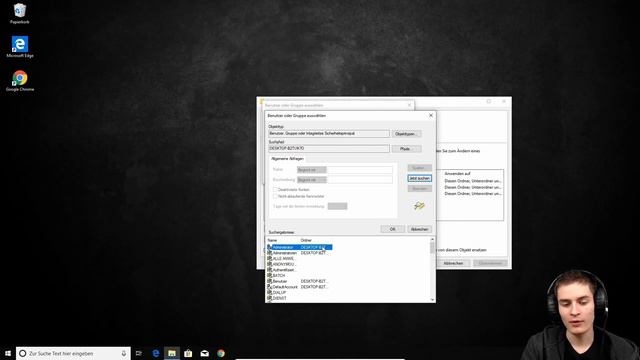Viewport: 640px width, 360px height.
Task: Select the Administrator row in search results
Action: click(x=299, y=247)
